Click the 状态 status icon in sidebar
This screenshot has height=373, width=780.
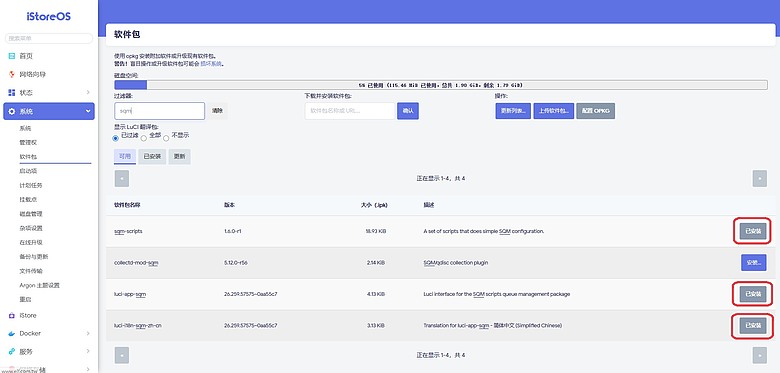pyautogui.click(x=12, y=93)
